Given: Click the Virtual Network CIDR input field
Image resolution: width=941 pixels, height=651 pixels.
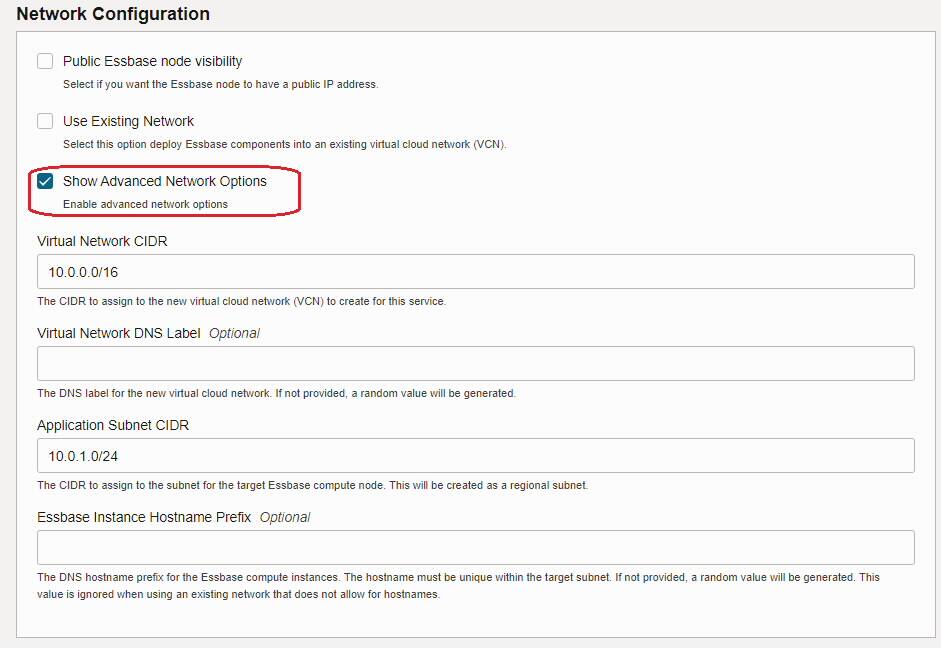Looking at the screenshot, I should [x=475, y=271].
